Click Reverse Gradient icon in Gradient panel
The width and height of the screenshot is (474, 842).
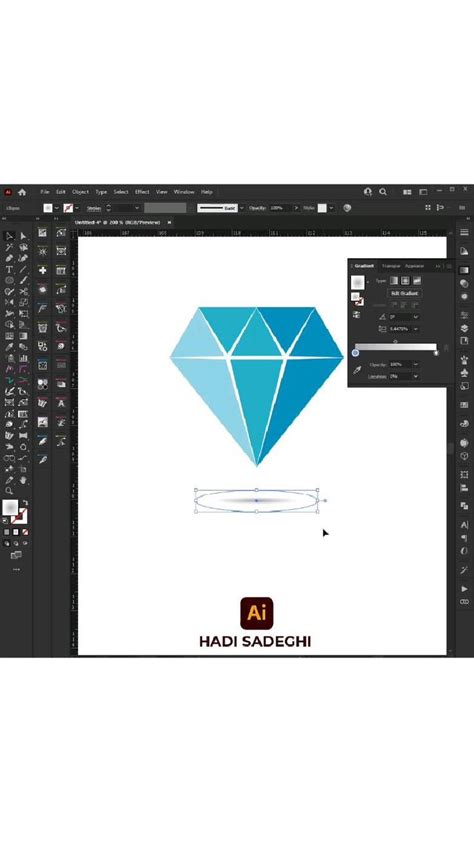tap(356, 316)
